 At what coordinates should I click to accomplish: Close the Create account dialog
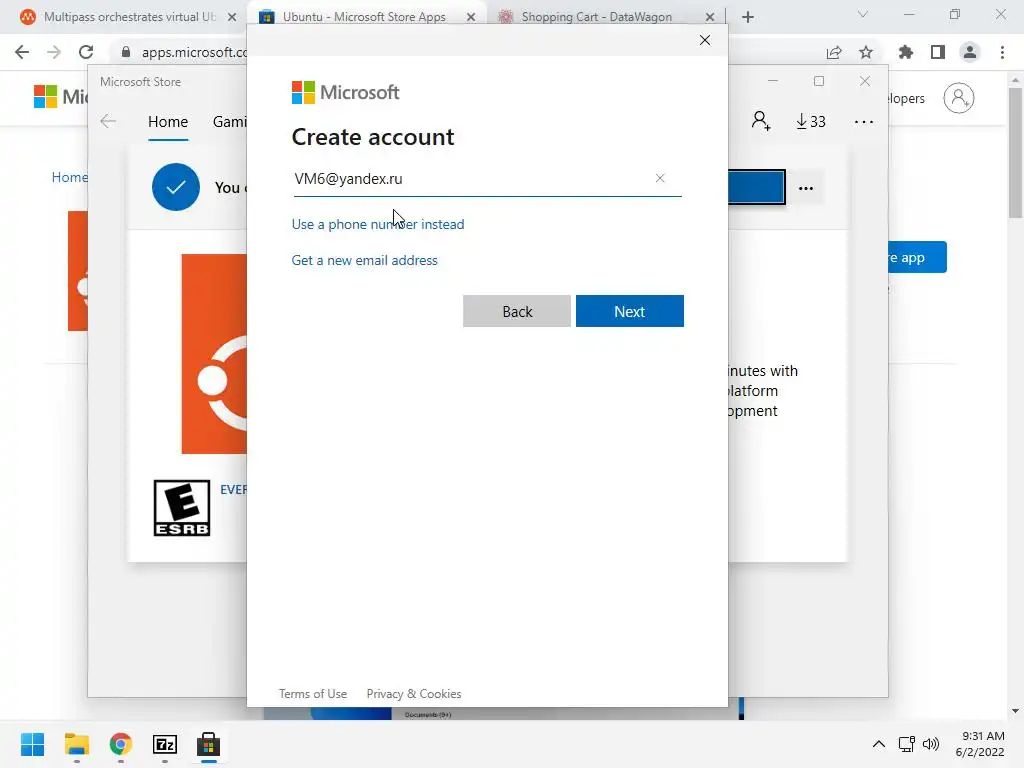click(x=705, y=40)
